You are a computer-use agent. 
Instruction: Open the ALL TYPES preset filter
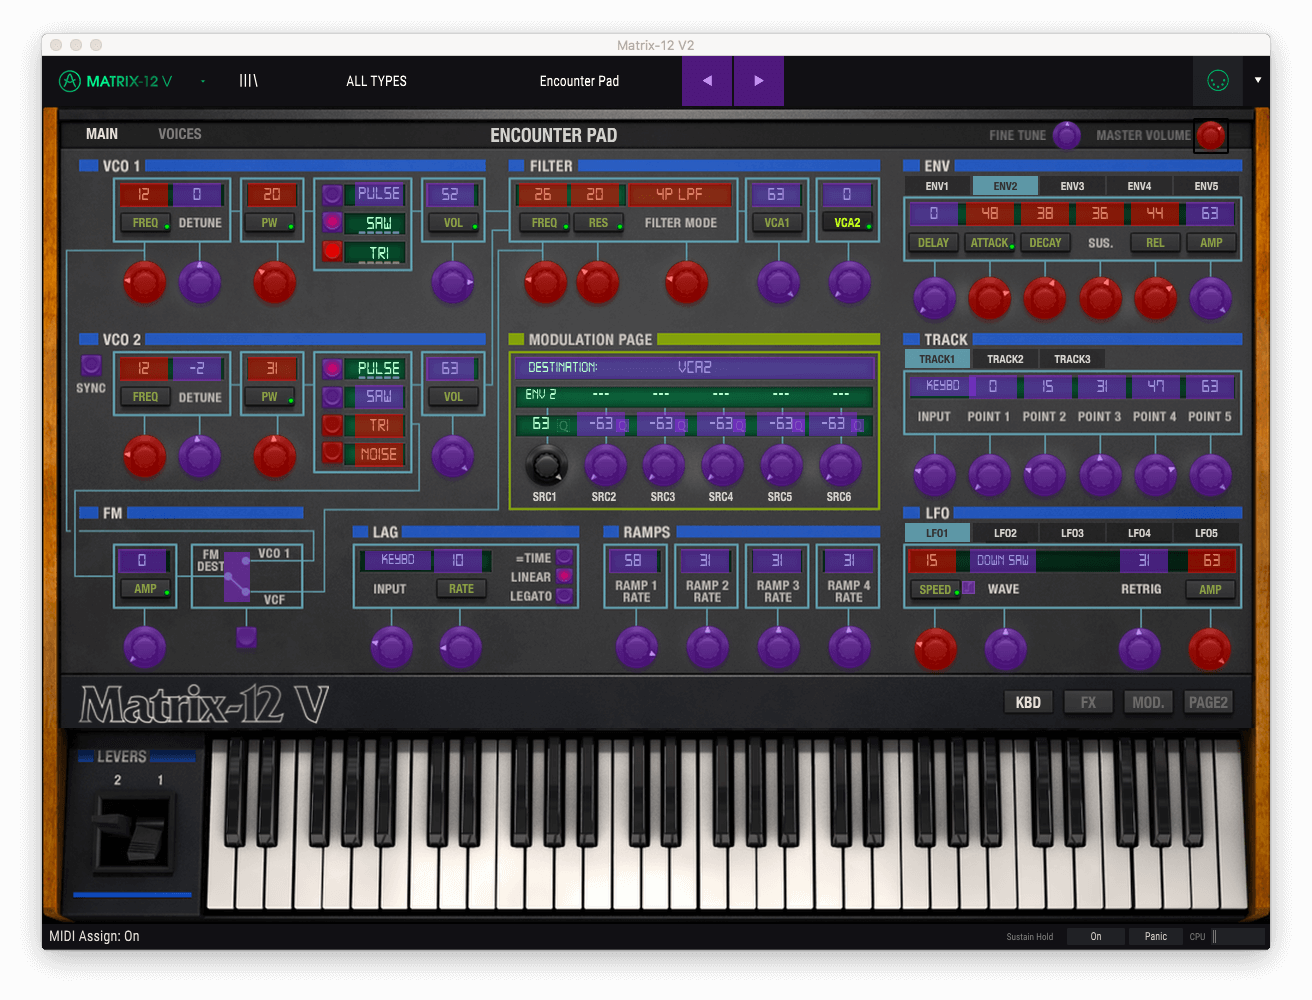click(x=376, y=81)
